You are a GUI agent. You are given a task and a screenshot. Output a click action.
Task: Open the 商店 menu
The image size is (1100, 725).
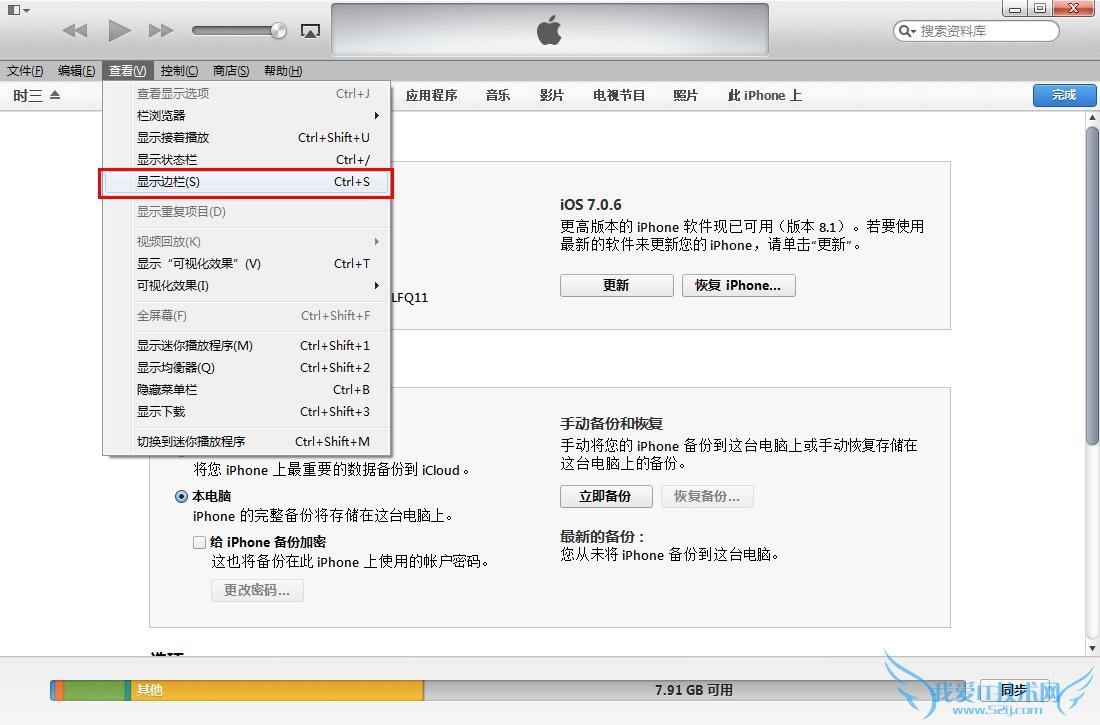233,70
